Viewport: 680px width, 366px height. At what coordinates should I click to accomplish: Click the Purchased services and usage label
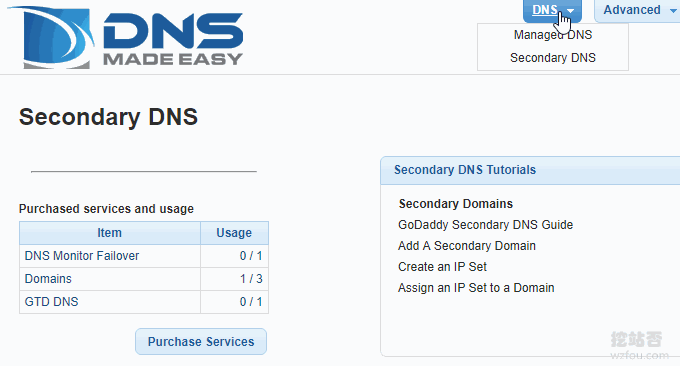tap(106, 209)
